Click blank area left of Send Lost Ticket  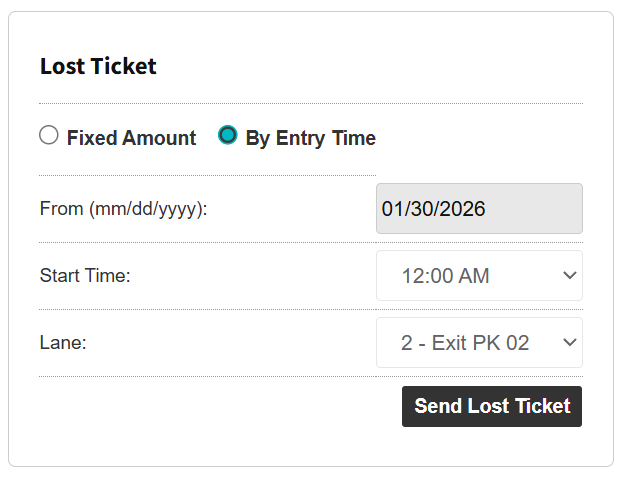pyautogui.click(x=220, y=406)
